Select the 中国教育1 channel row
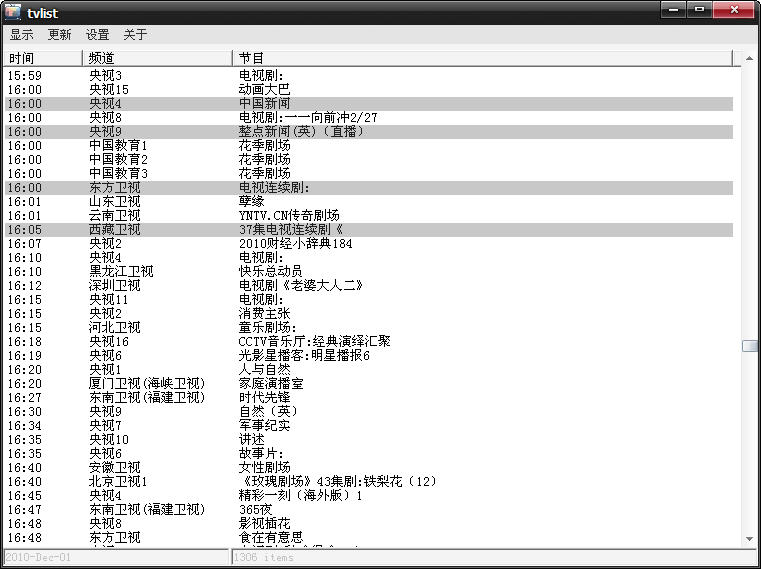Image resolution: width=761 pixels, height=569 pixels. click(369, 146)
